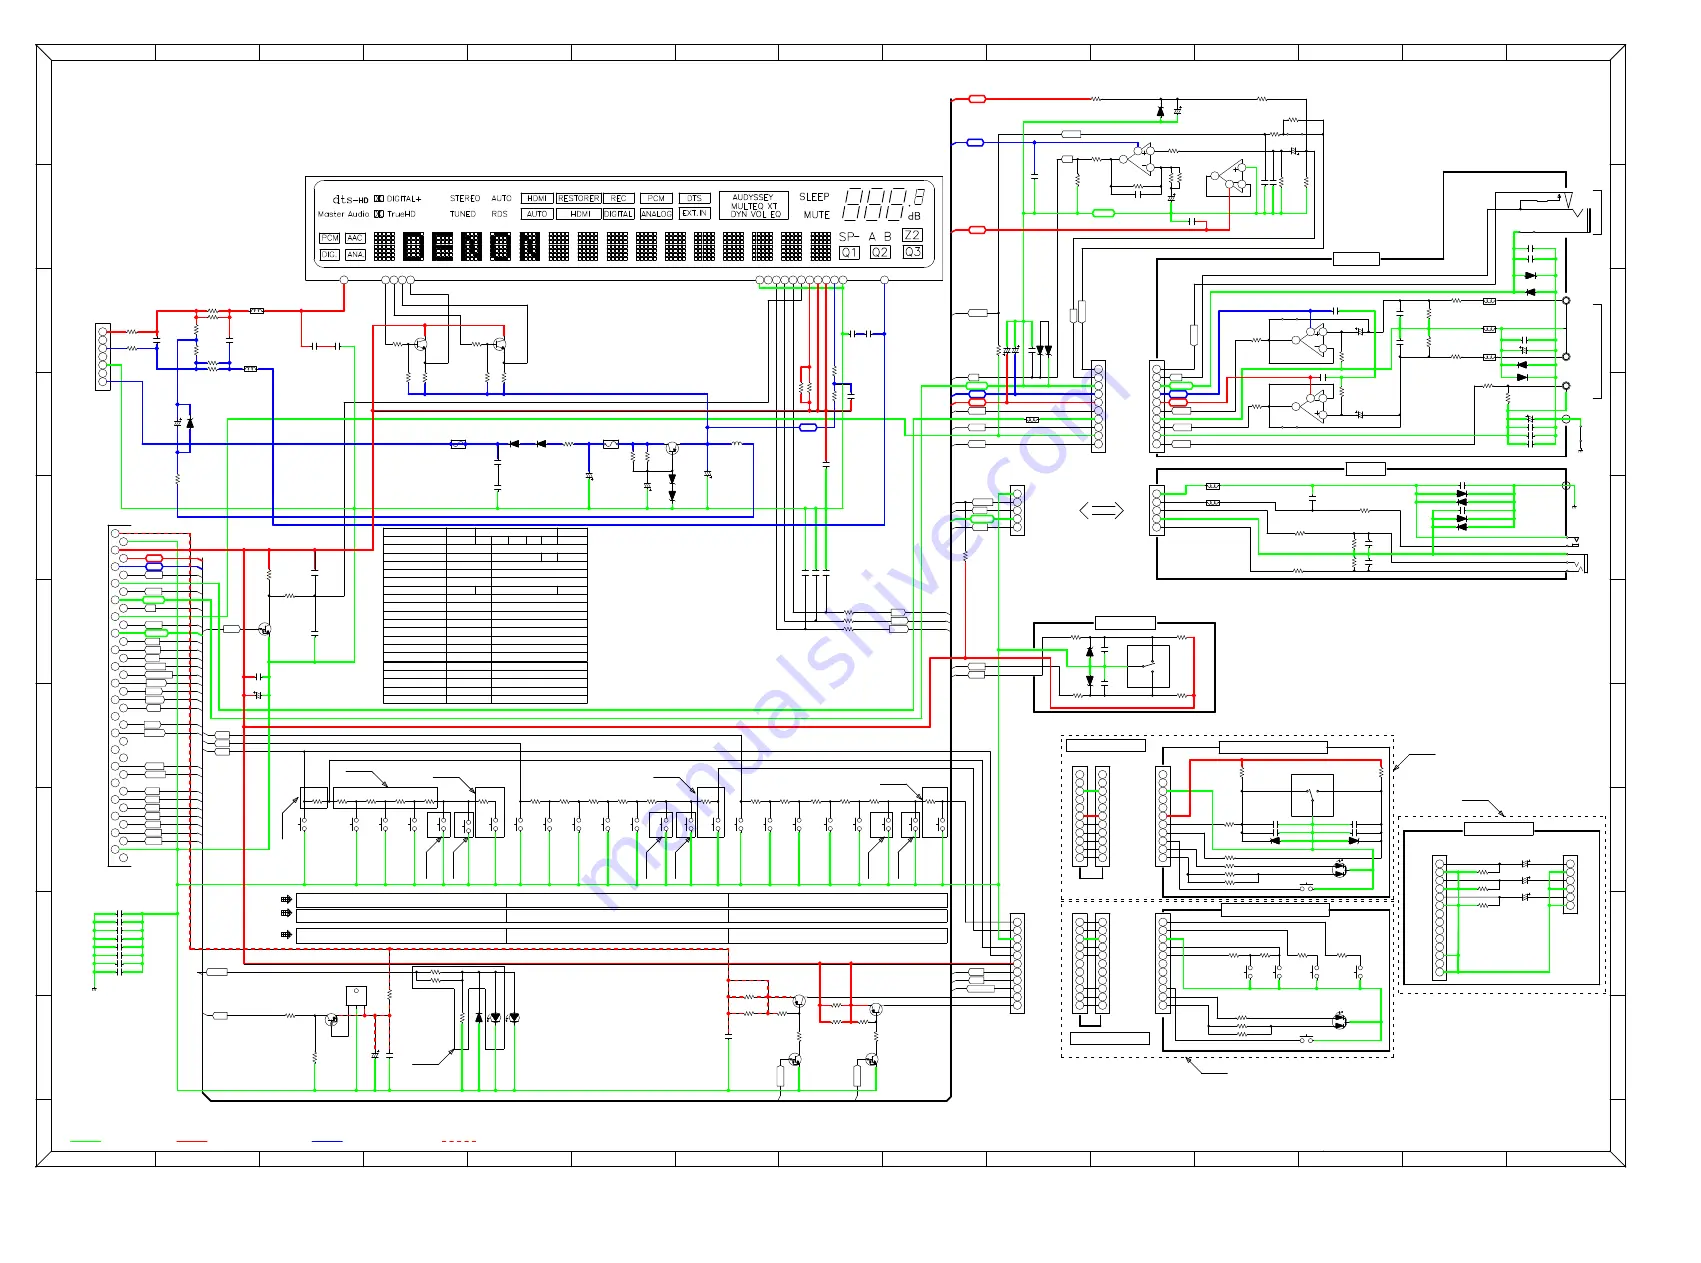This screenshot has width=1701, height=1263.
Task: Click the SLEEP indicator
Action: (814, 197)
